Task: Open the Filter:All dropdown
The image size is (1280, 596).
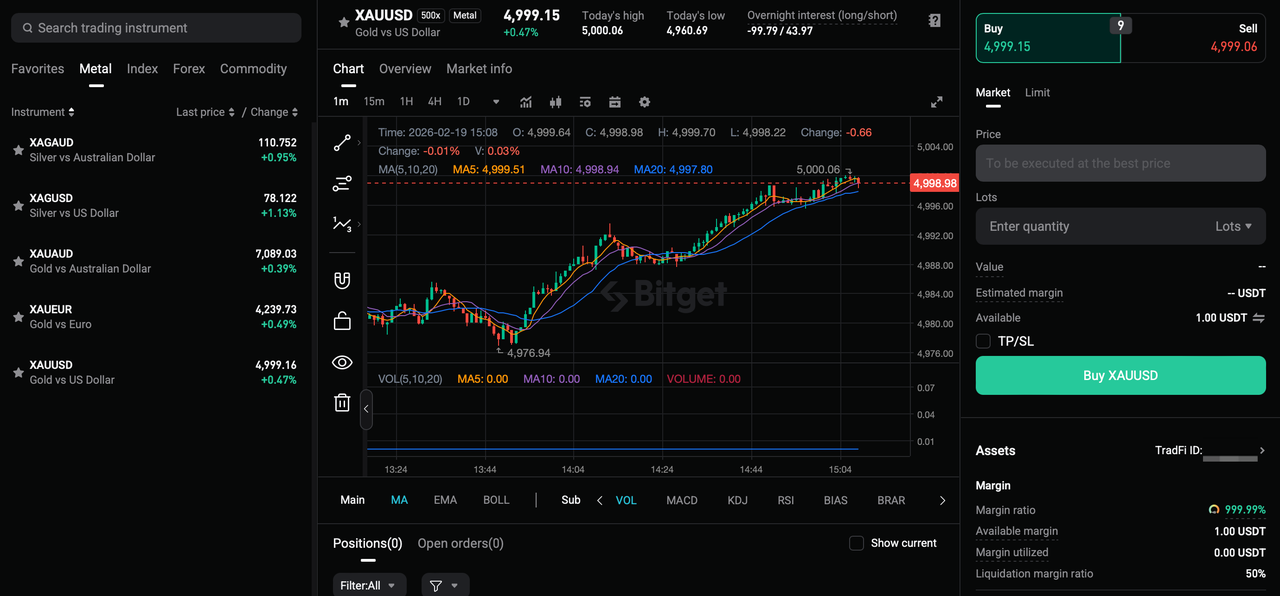Action: [x=369, y=584]
